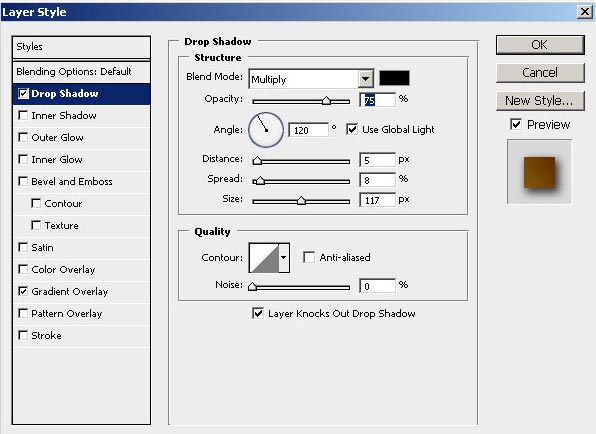The width and height of the screenshot is (596, 434).
Task: Click the style preview thumbnail
Action: (539, 172)
